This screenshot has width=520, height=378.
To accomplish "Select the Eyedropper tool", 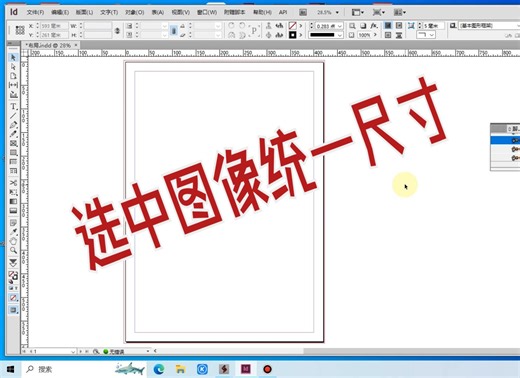I will (x=13, y=232).
